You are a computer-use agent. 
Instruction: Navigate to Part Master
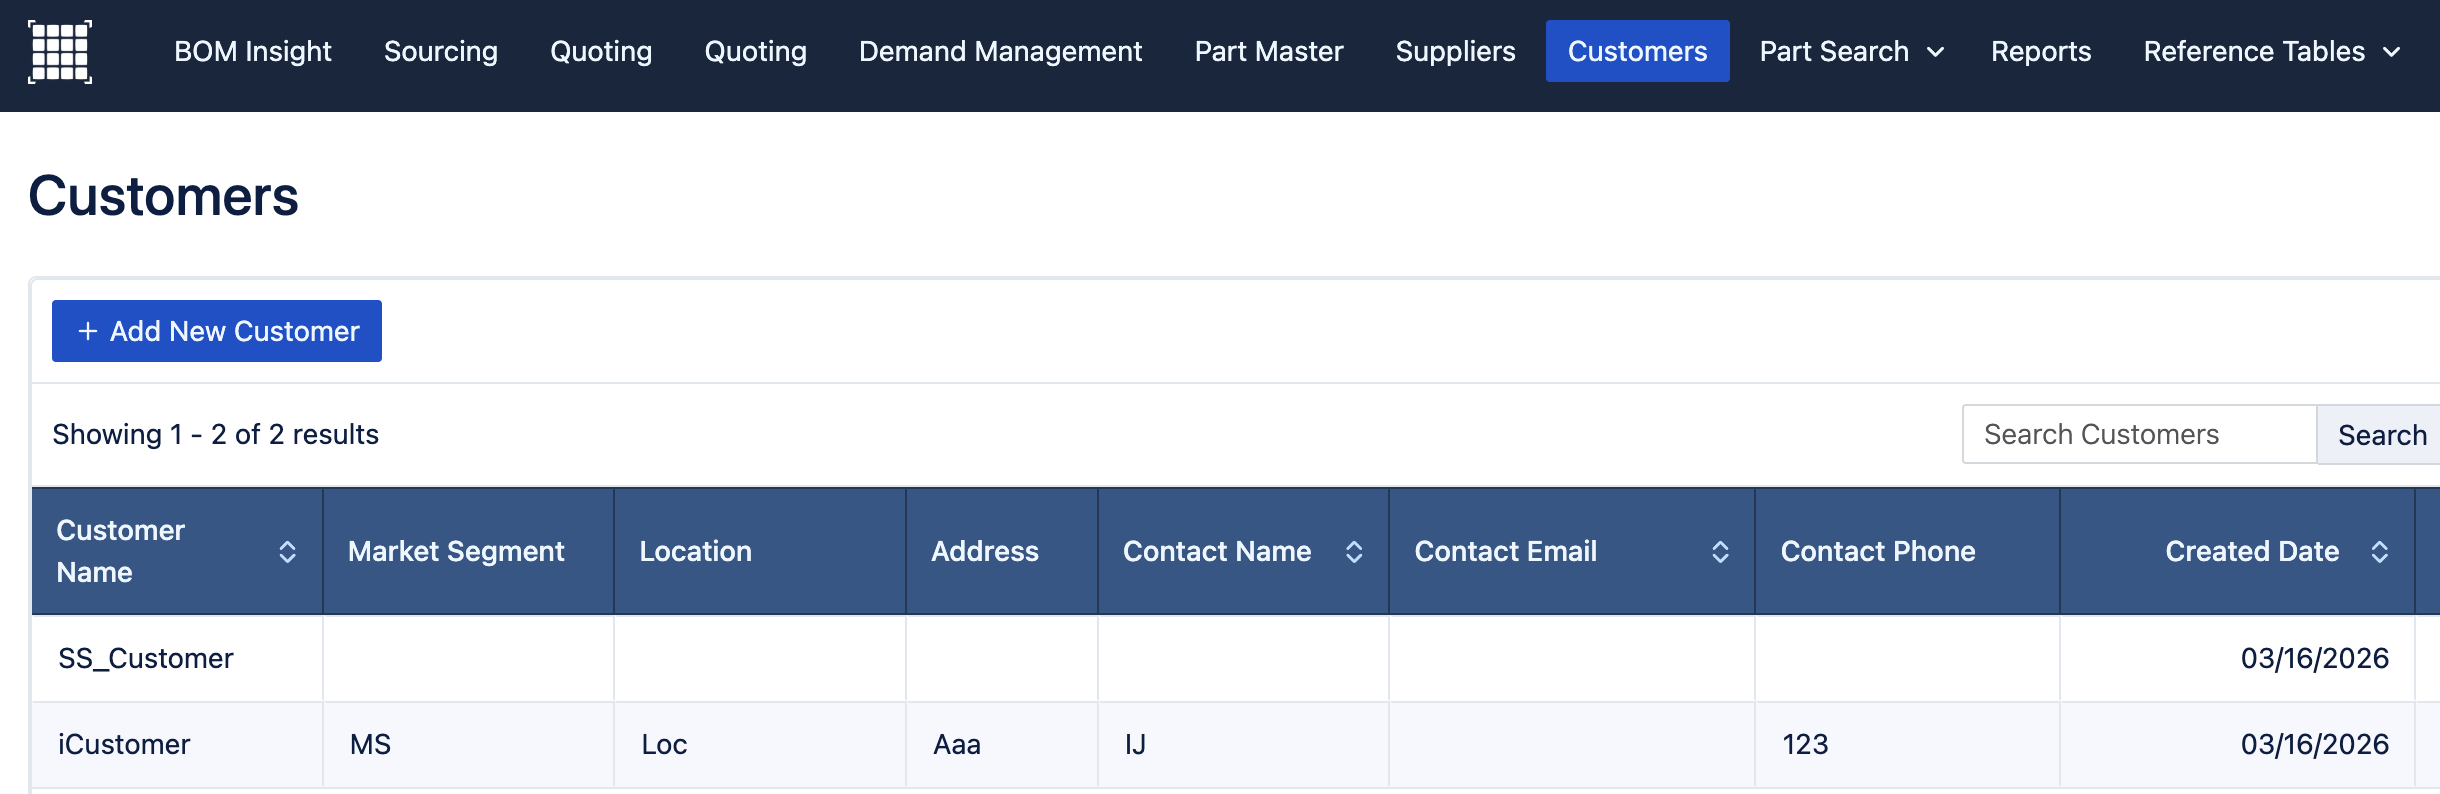(x=1268, y=51)
